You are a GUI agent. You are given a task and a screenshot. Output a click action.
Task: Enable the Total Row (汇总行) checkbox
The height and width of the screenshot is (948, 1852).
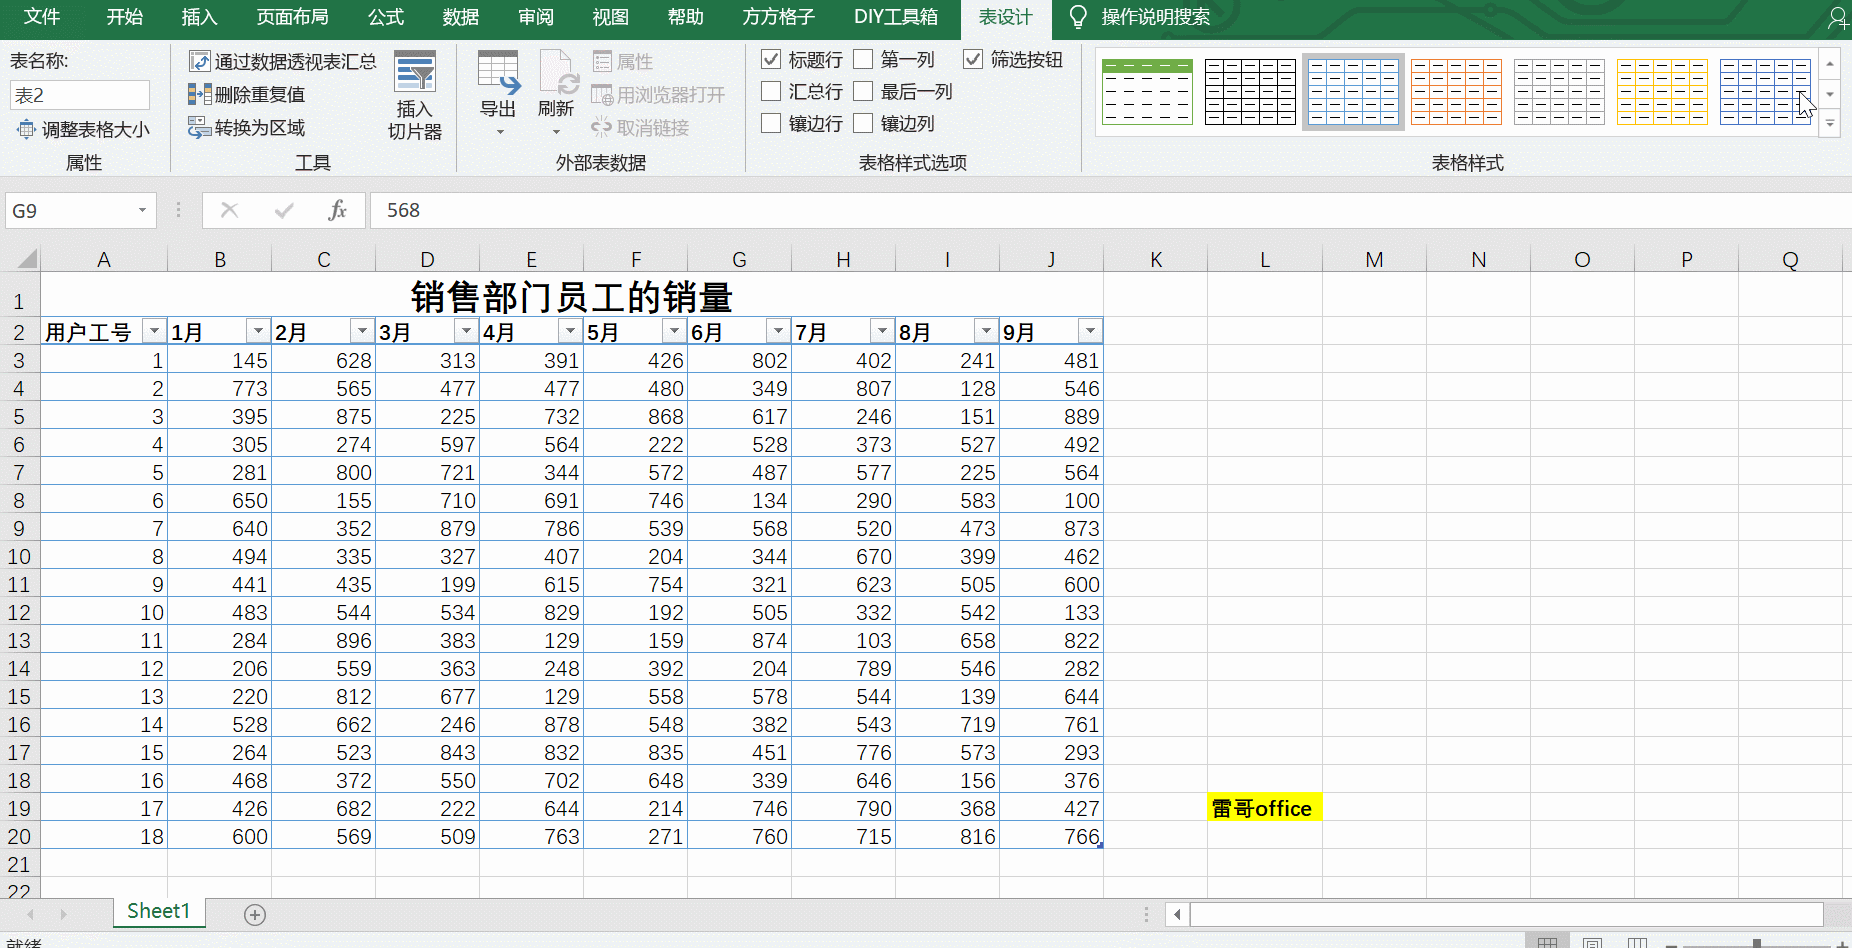coord(771,91)
